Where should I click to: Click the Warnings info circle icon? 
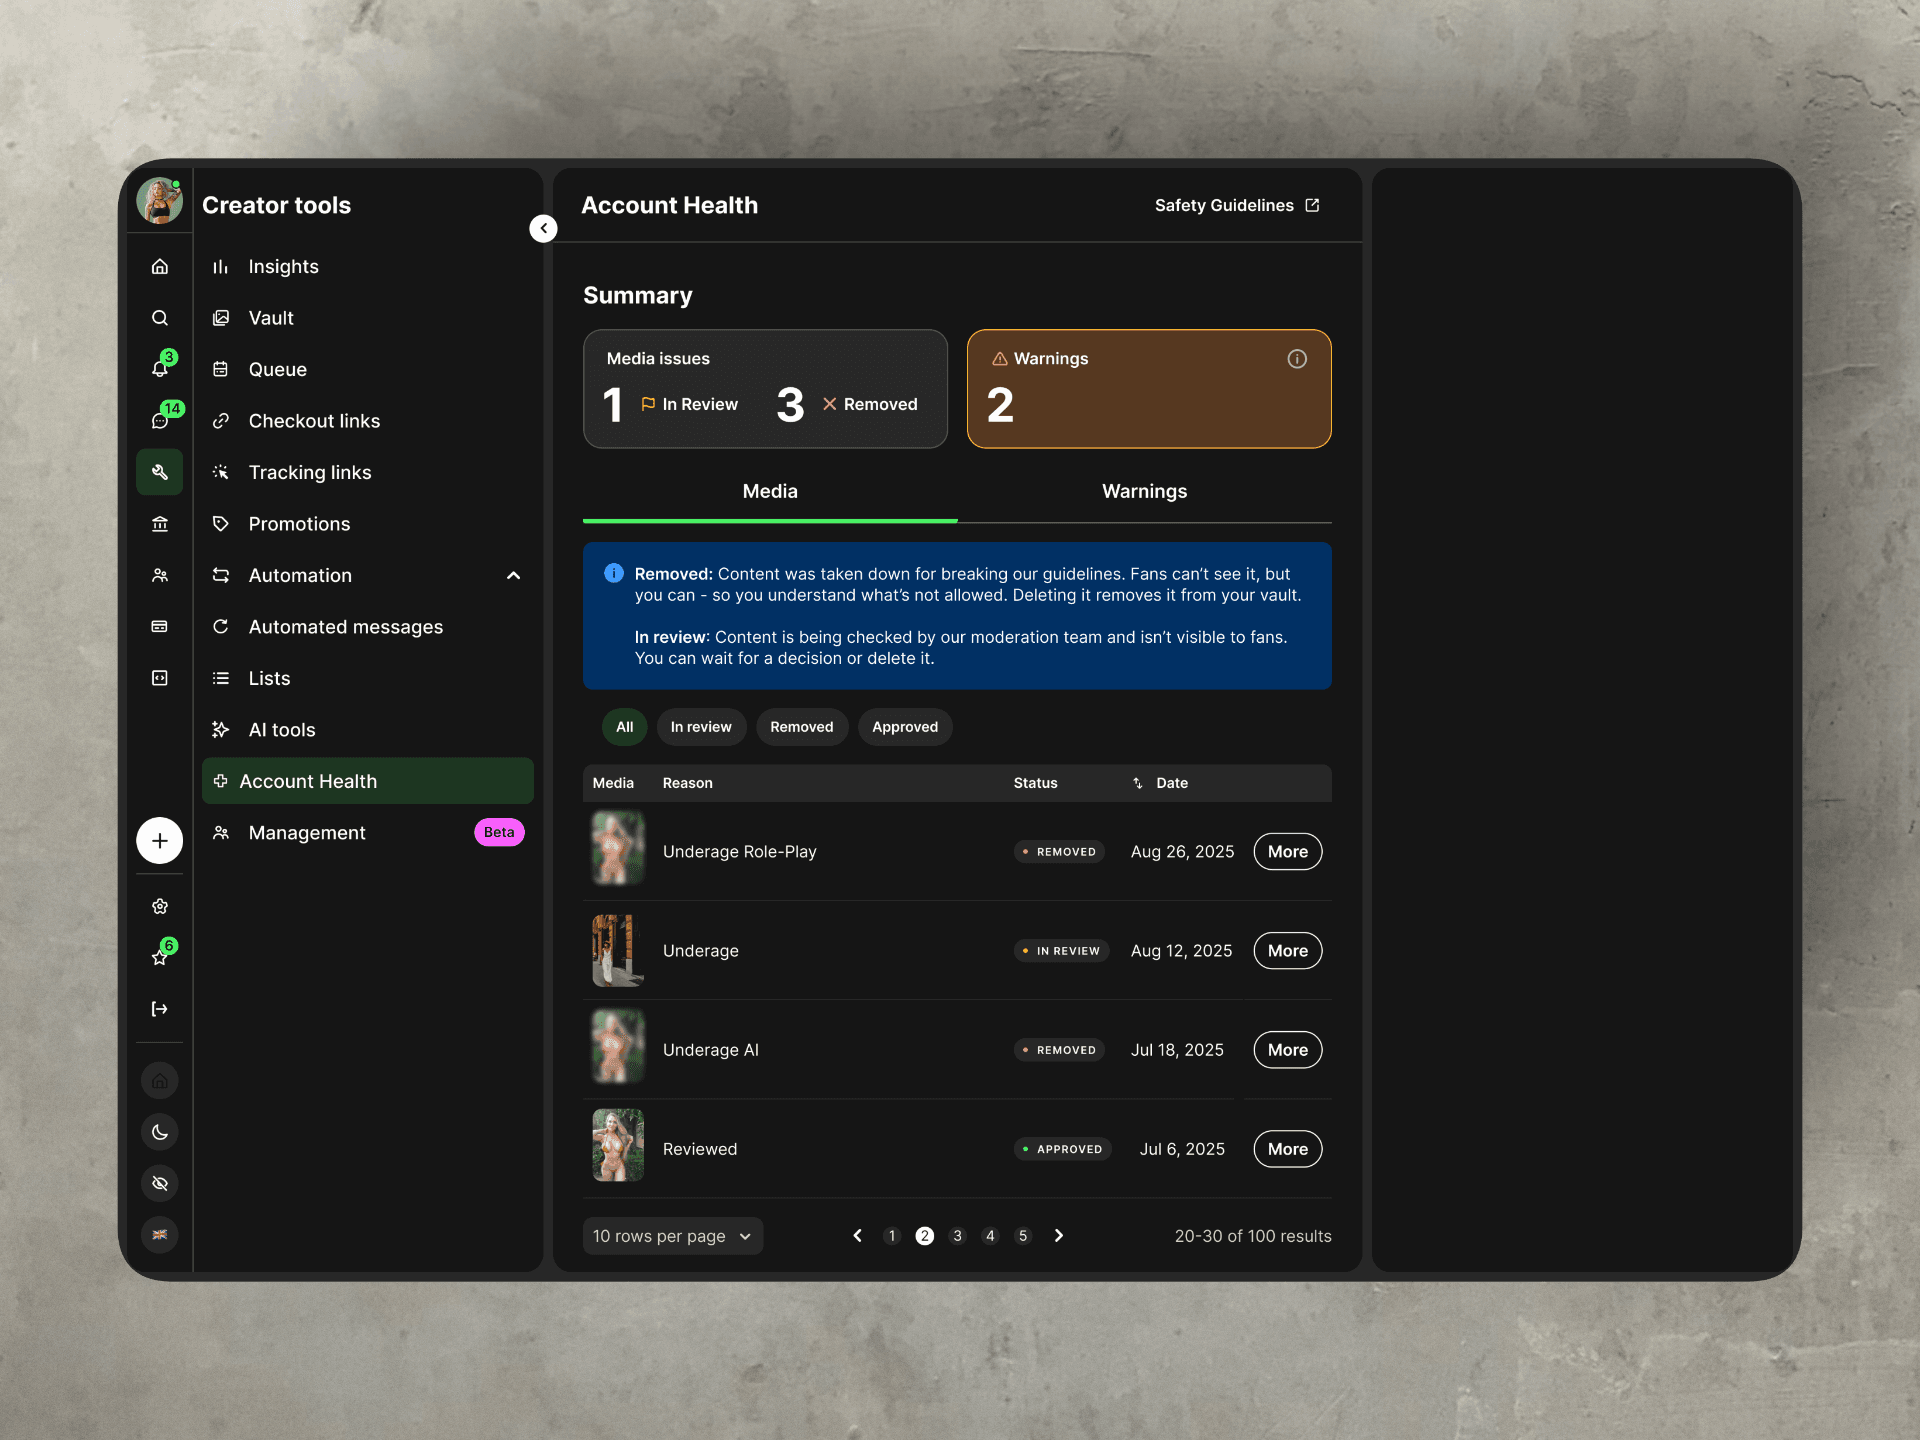1296,359
